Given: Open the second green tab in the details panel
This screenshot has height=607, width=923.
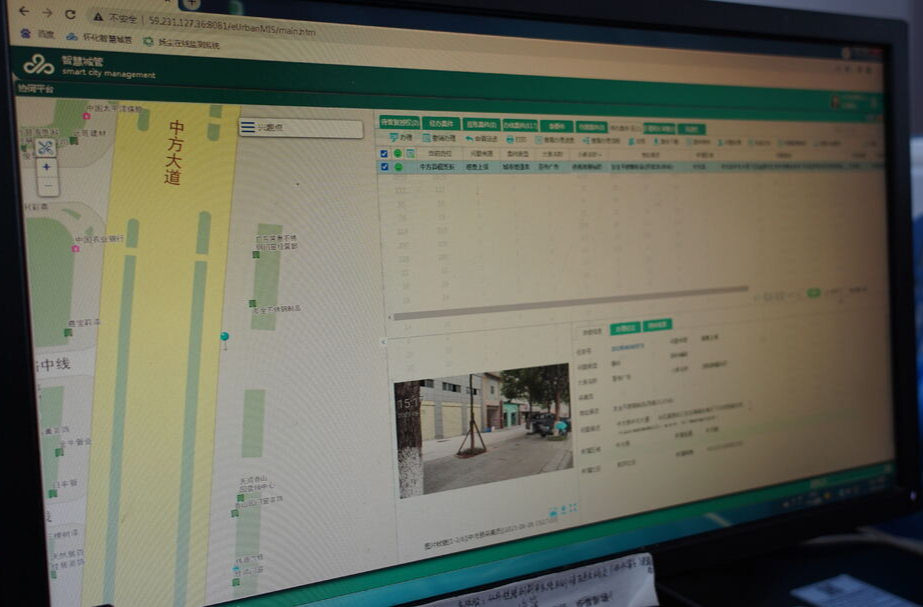Looking at the screenshot, I should (657, 325).
